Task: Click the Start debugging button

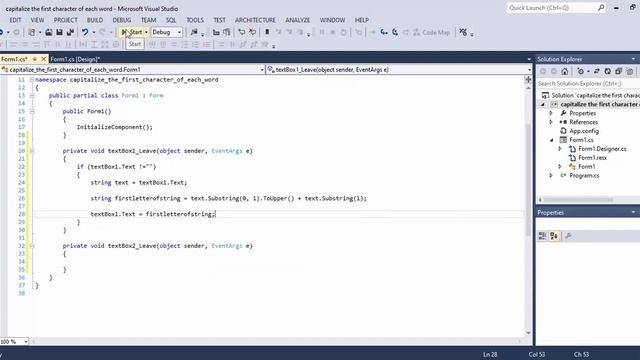Action: (x=132, y=32)
